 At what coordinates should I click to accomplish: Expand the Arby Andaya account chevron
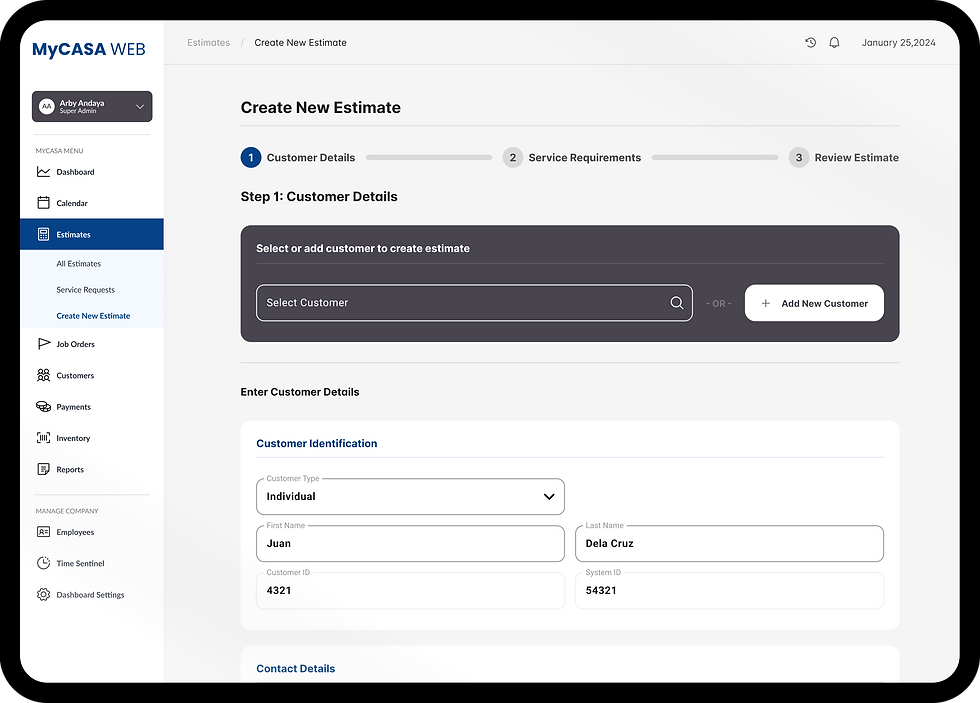[x=140, y=106]
